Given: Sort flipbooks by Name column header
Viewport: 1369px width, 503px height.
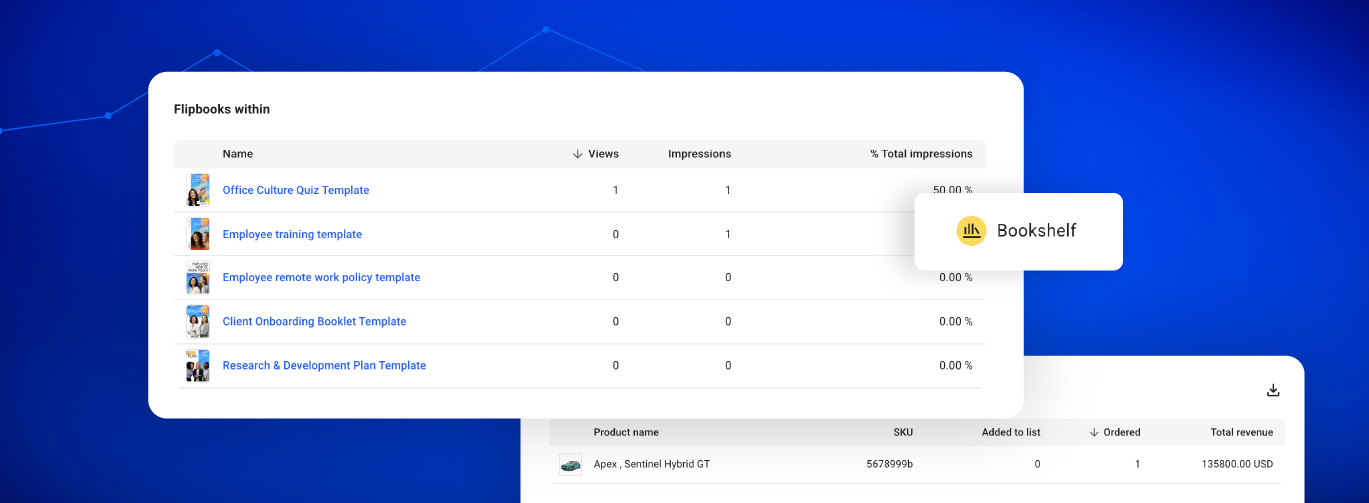Looking at the screenshot, I should click(238, 154).
